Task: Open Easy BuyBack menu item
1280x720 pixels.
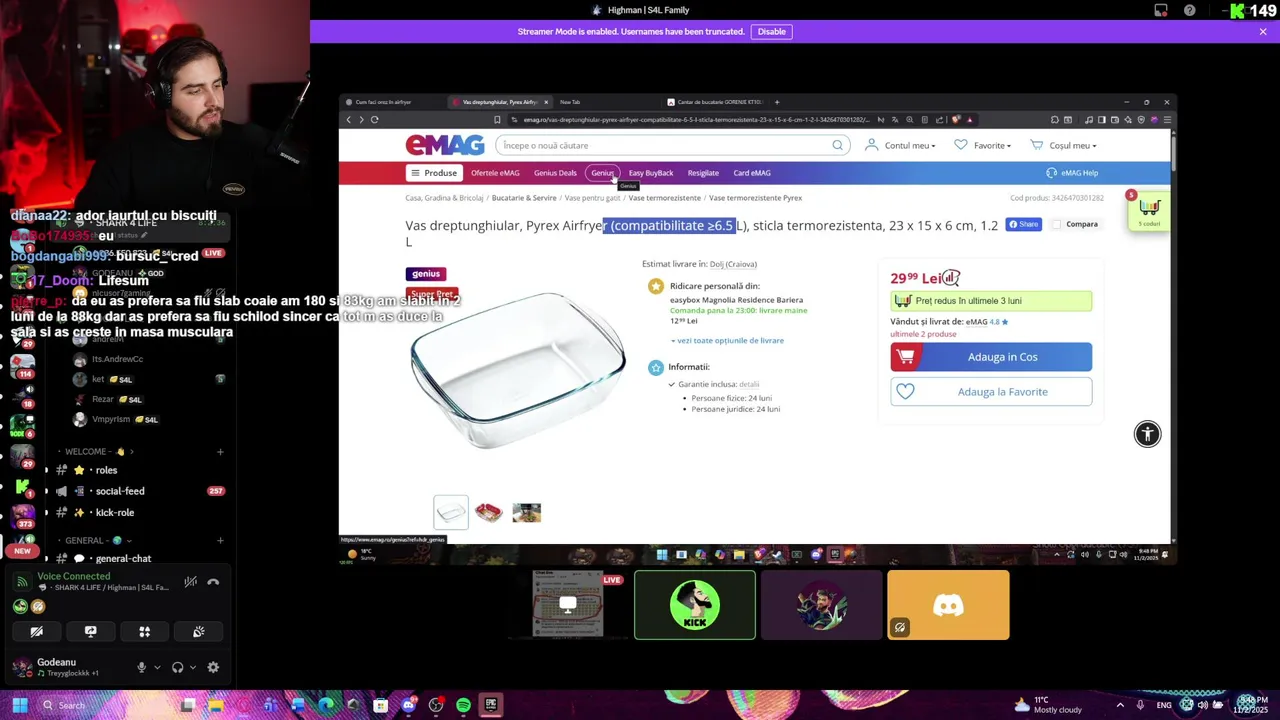Action: (651, 173)
